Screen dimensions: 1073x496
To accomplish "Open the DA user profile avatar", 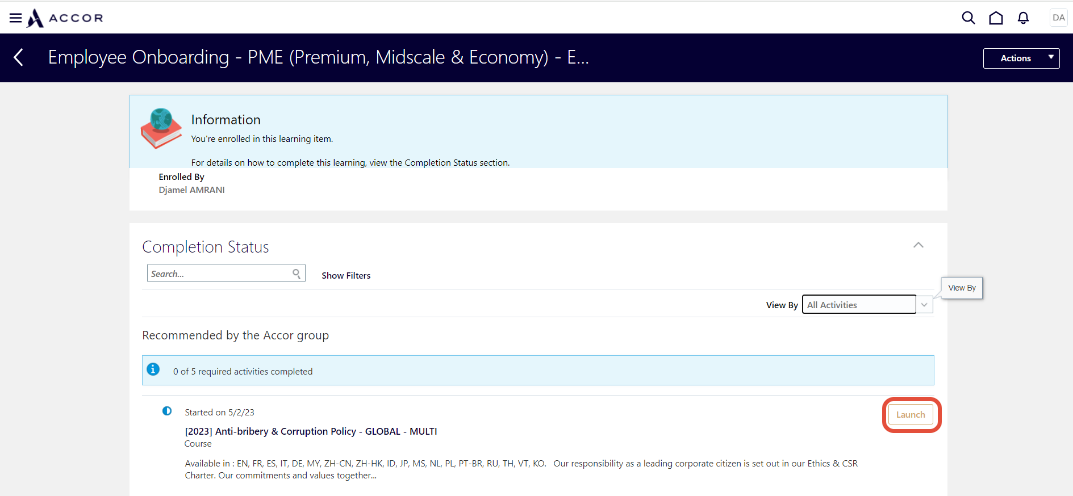I will pos(1059,18).
